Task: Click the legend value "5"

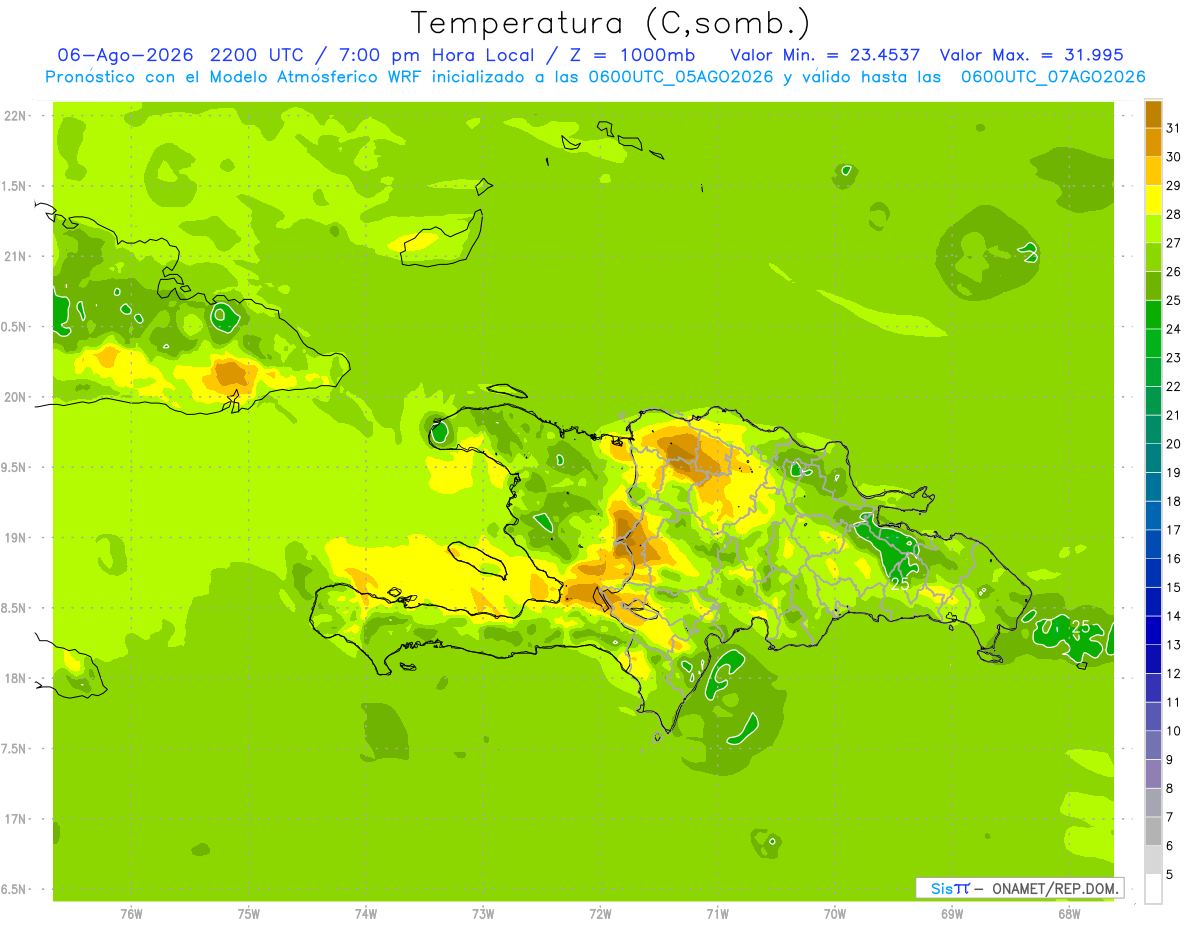Action: pyautogui.click(x=1170, y=875)
